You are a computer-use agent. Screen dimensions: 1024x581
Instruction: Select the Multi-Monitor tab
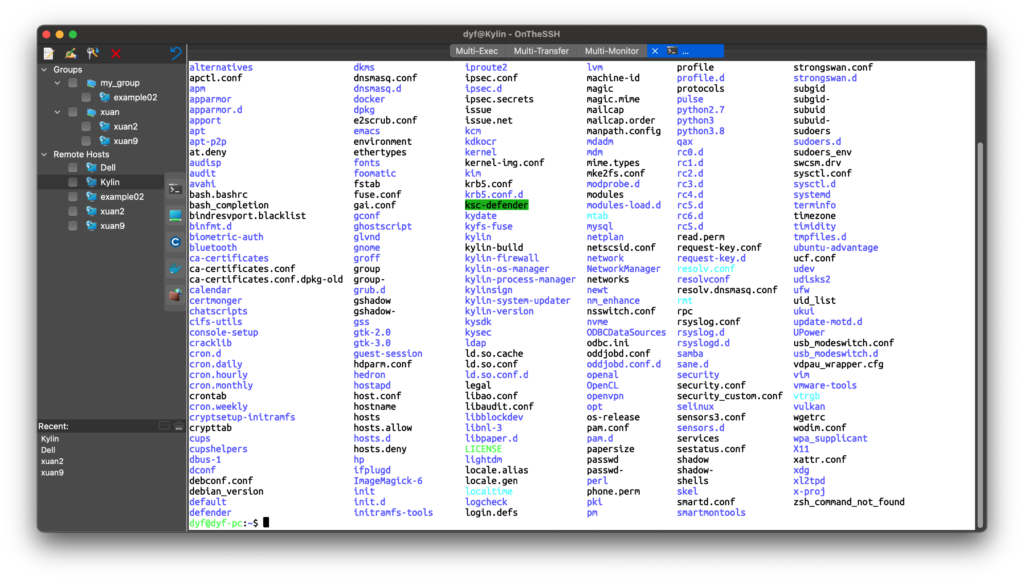coord(611,50)
